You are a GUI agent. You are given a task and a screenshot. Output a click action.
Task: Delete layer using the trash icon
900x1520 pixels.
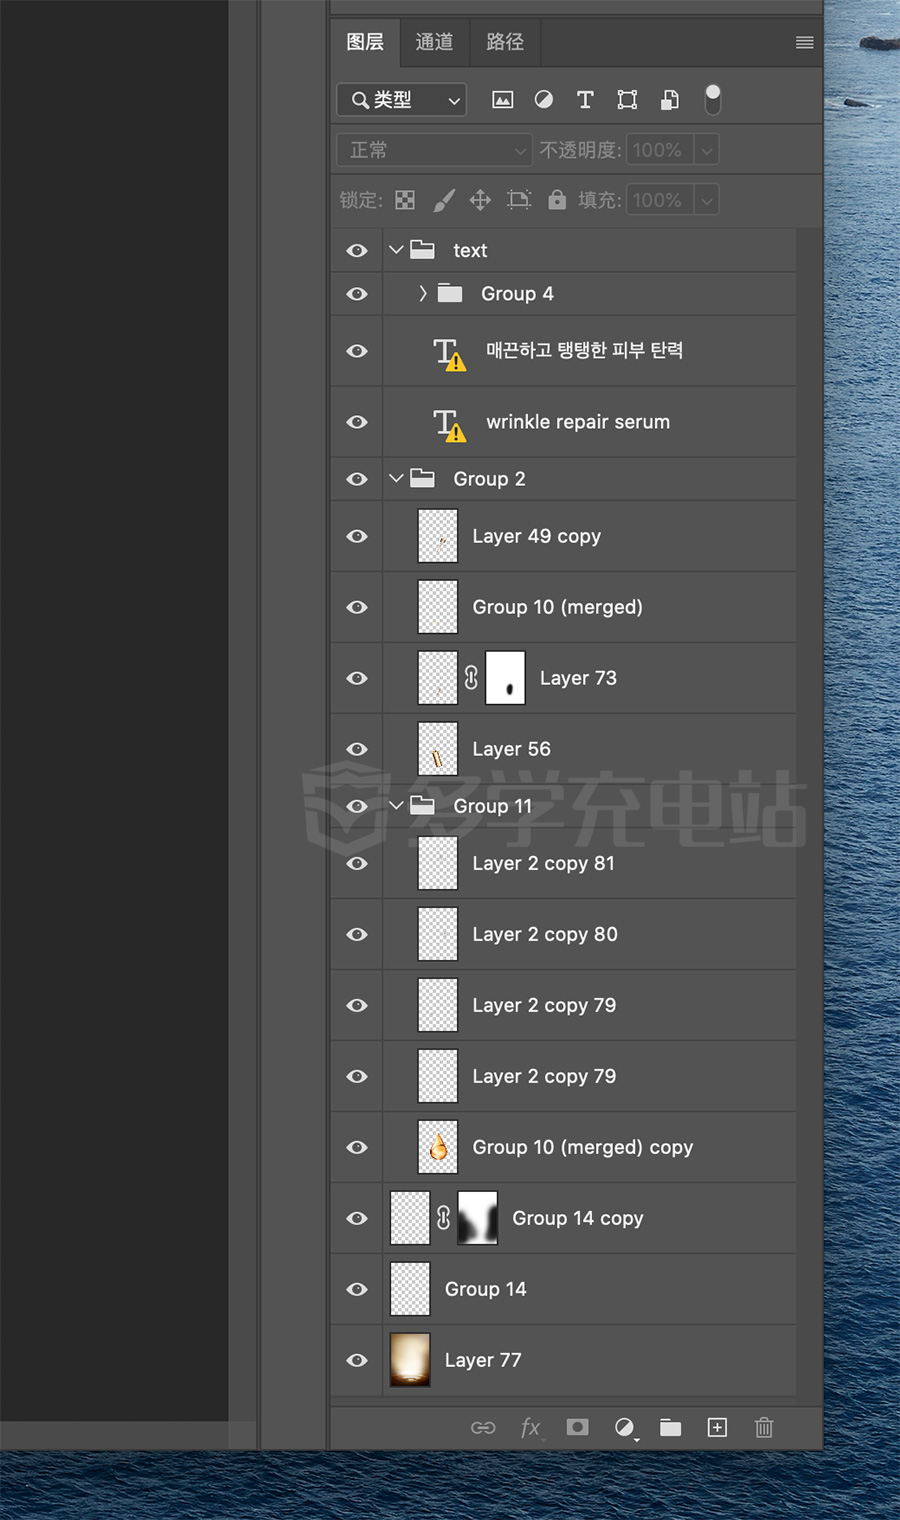(764, 1427)
